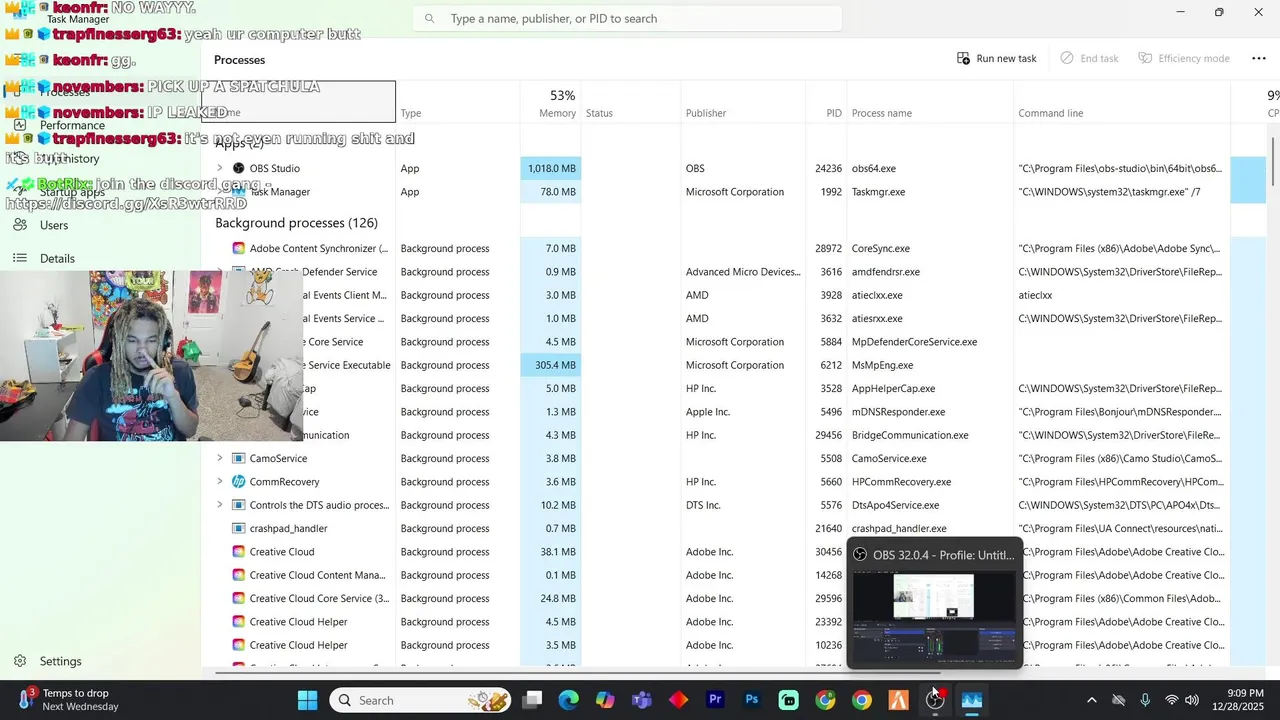Click the Creative Cloud process icon
Screen dimensions: 1280x720
[238, 551]
